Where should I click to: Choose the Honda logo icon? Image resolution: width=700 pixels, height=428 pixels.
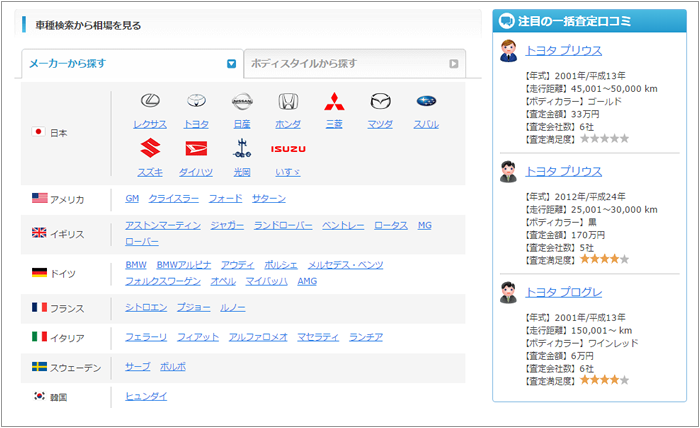pyautogui.click(x=288, y=102)
